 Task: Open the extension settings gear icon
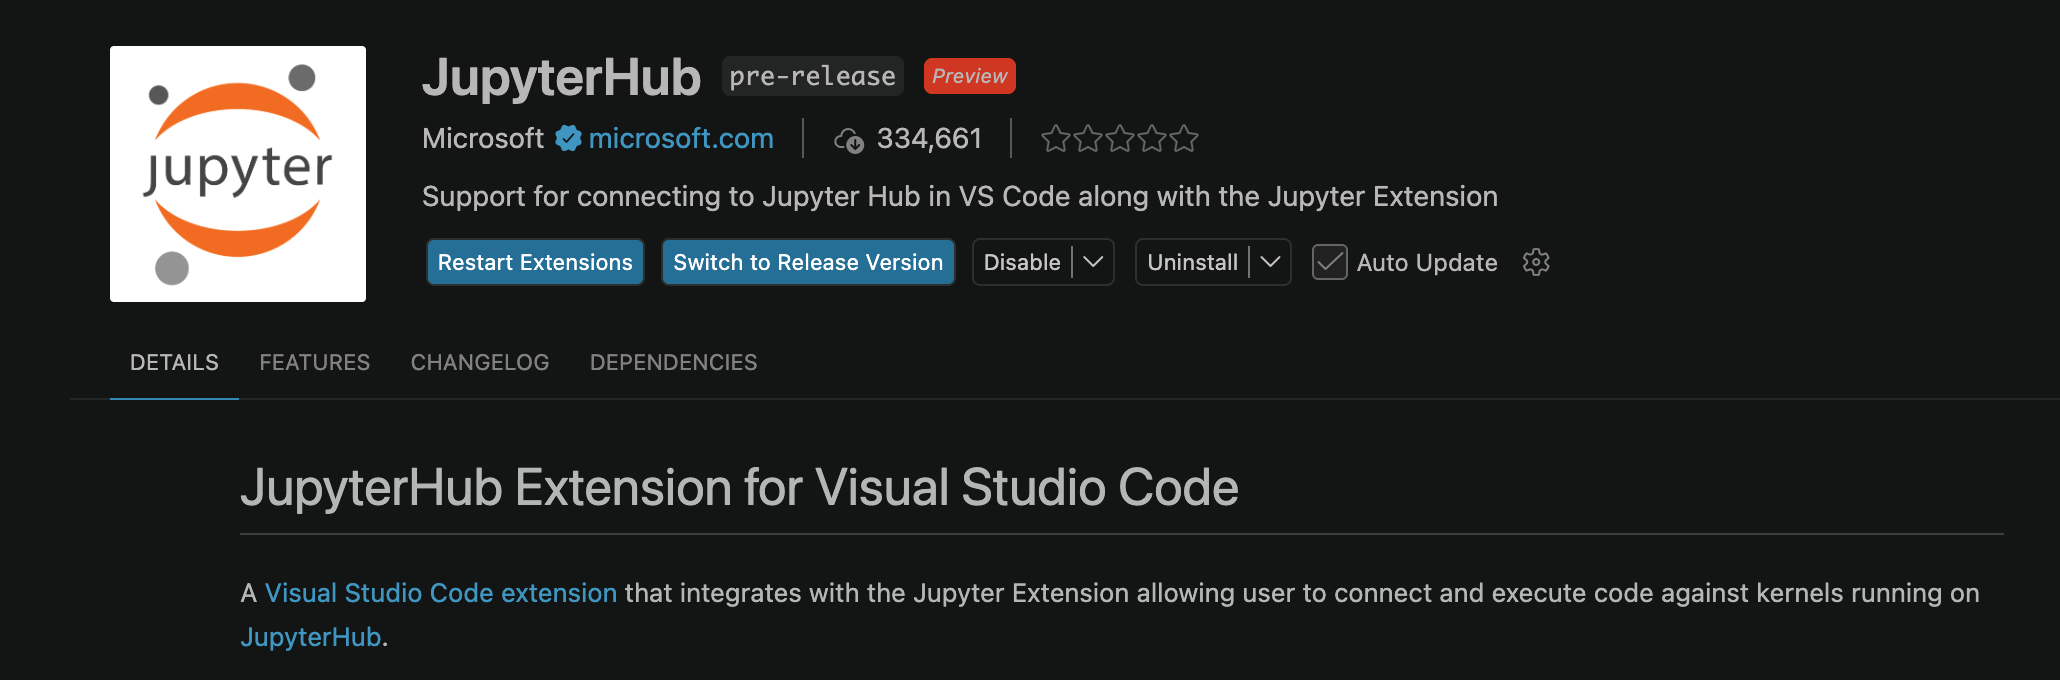click(x=1536, y=262)
